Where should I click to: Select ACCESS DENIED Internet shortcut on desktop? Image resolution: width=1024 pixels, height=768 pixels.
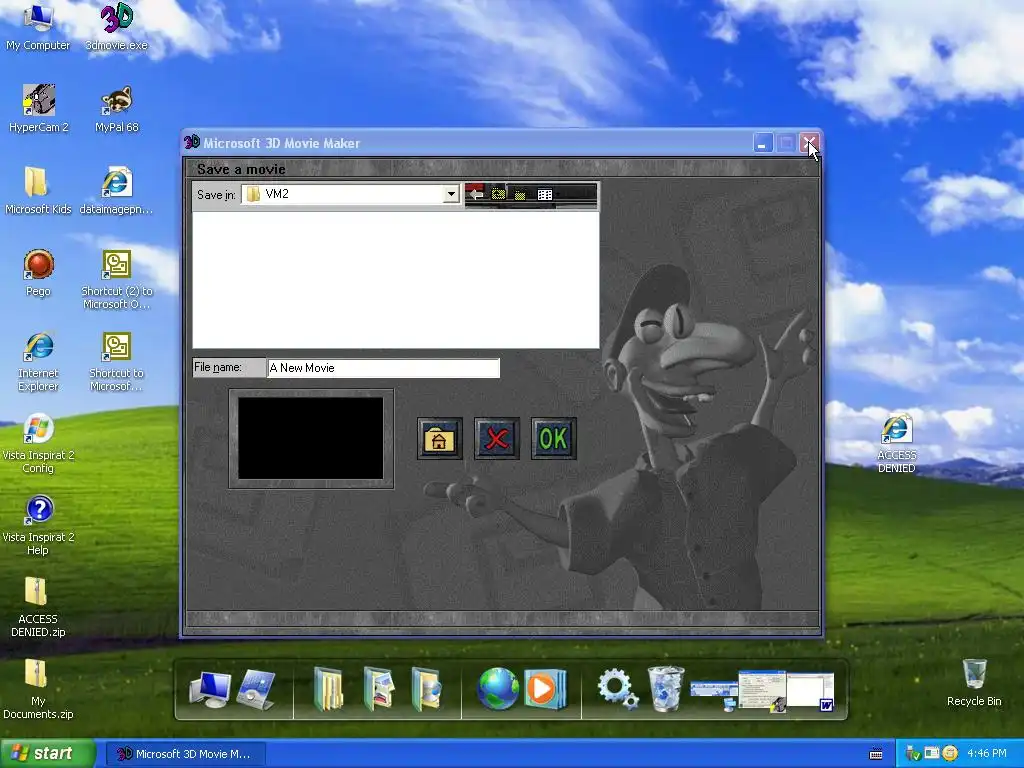[897, 443]
